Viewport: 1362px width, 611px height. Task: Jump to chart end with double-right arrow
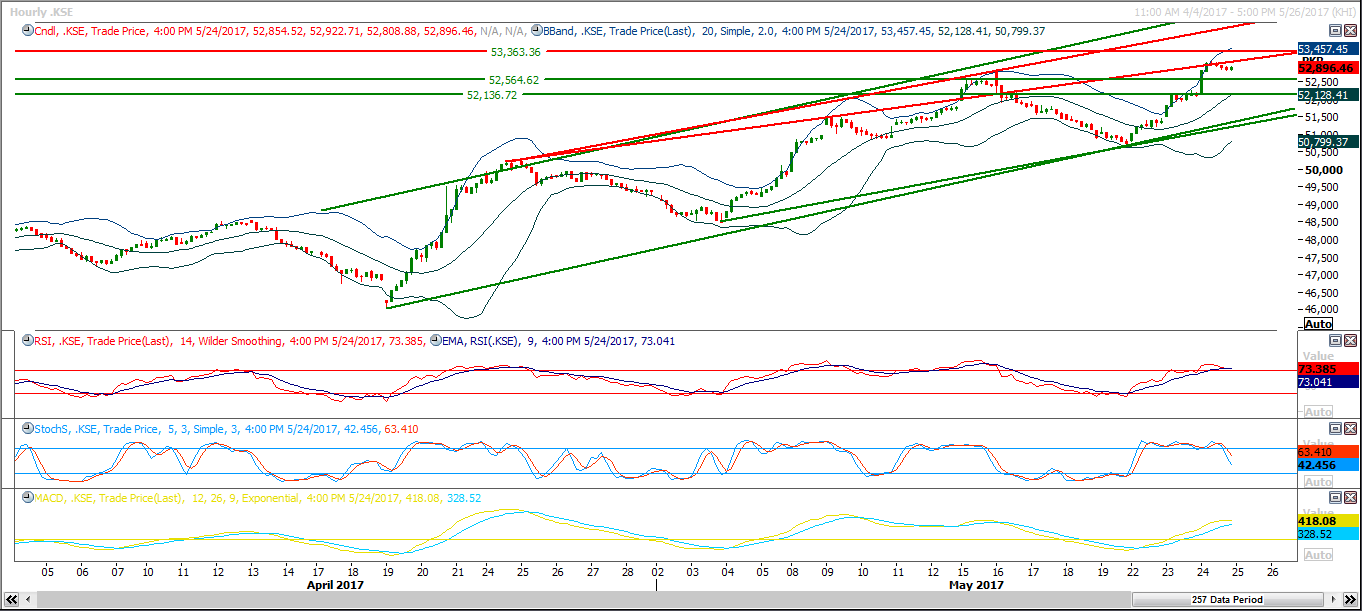pyautogui.click(x=1352, y=600)
